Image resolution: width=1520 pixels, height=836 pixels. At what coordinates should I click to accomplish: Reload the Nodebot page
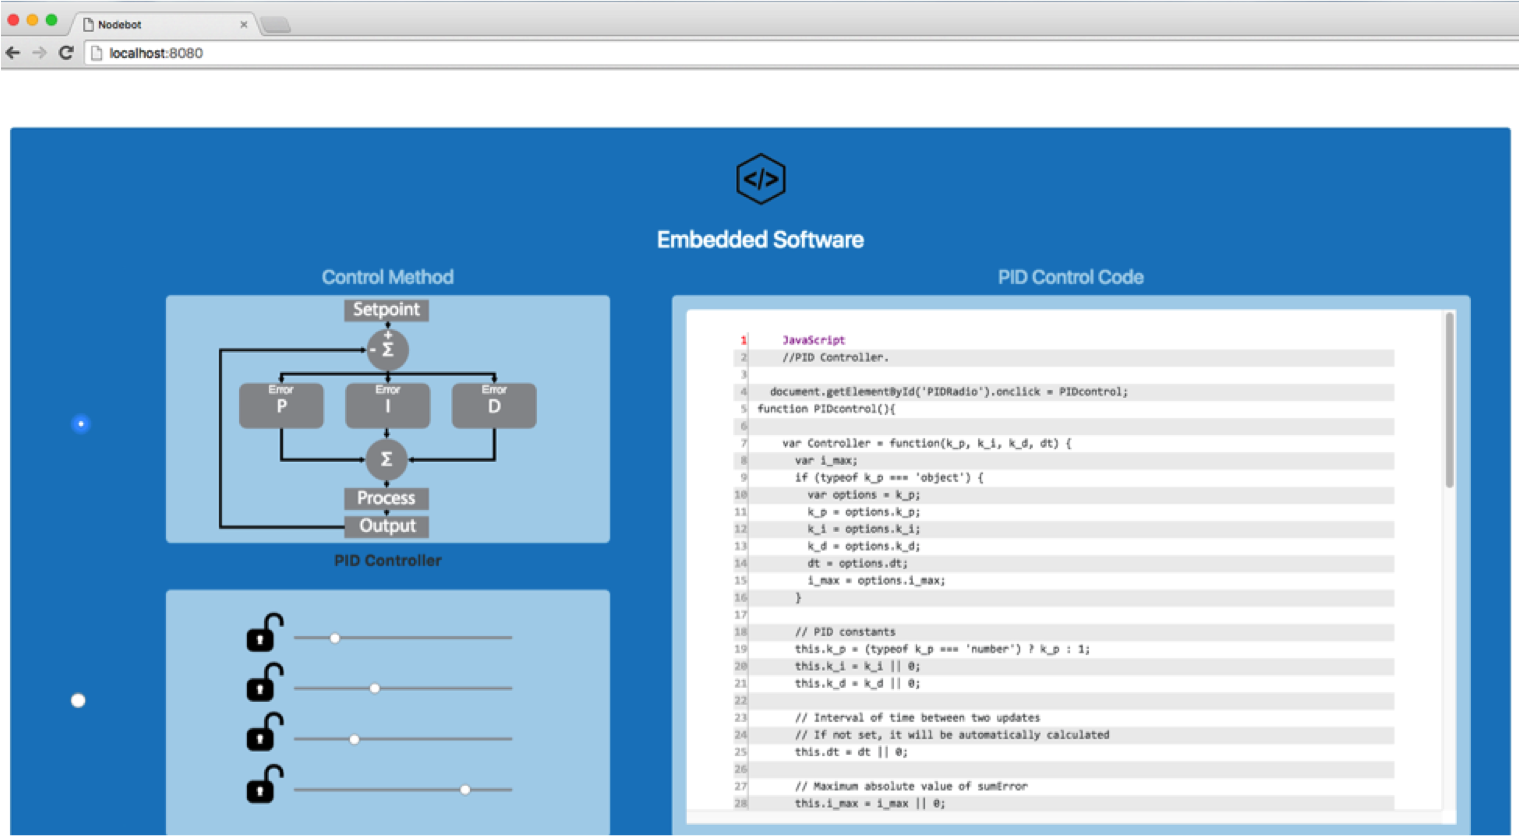point(66,53)
